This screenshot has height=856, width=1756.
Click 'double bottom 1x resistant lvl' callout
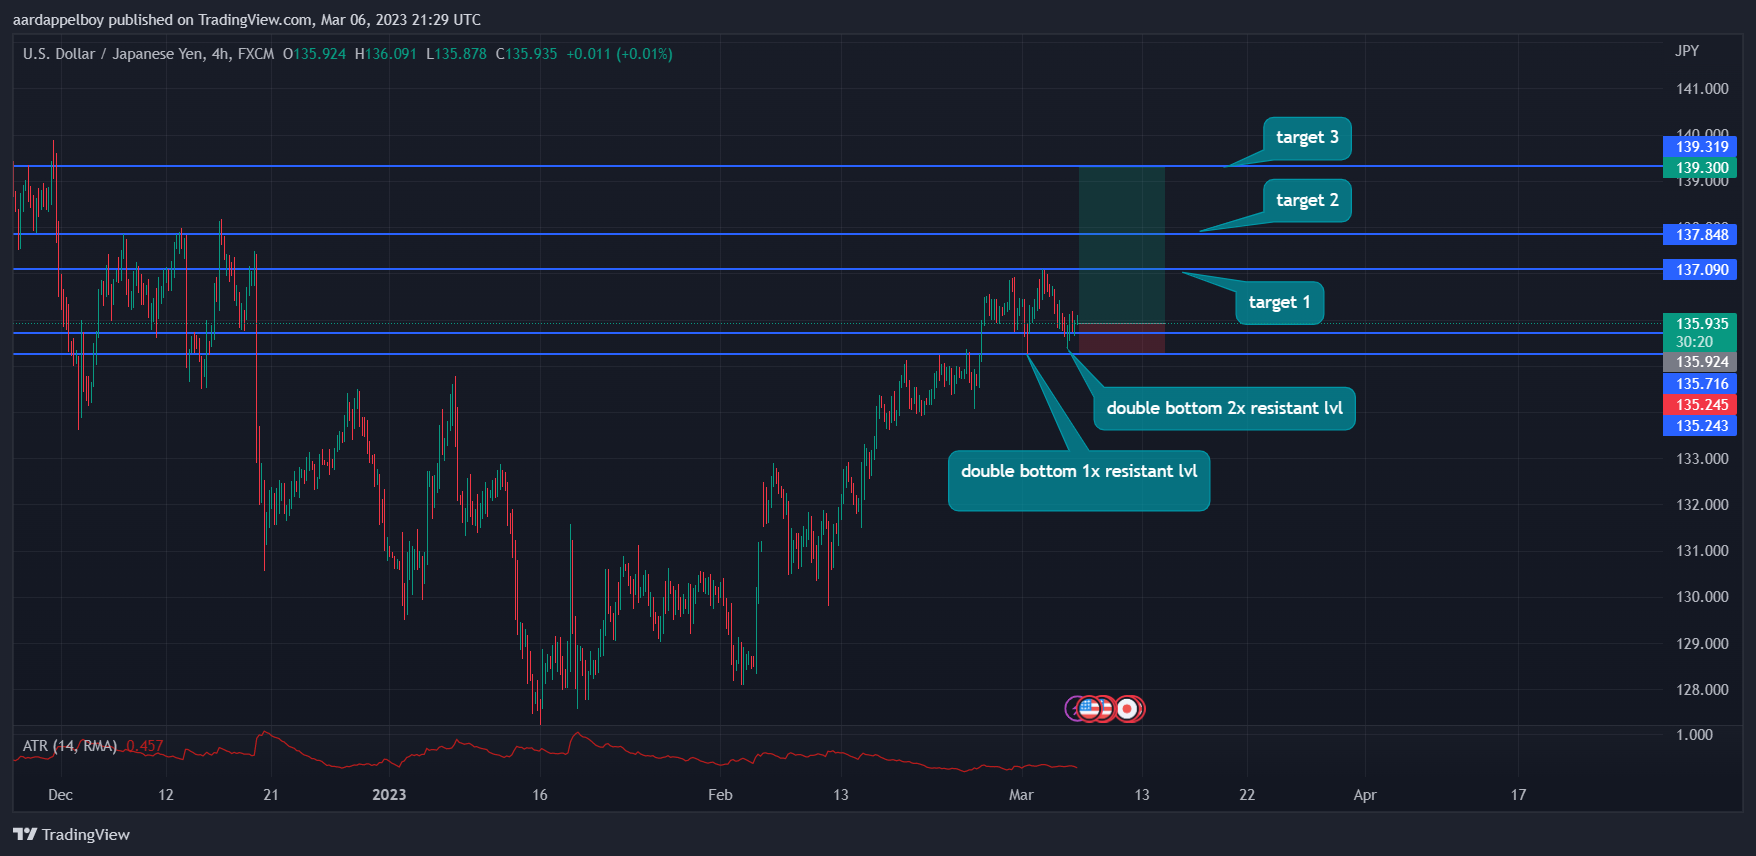[x=1079, y=481]
